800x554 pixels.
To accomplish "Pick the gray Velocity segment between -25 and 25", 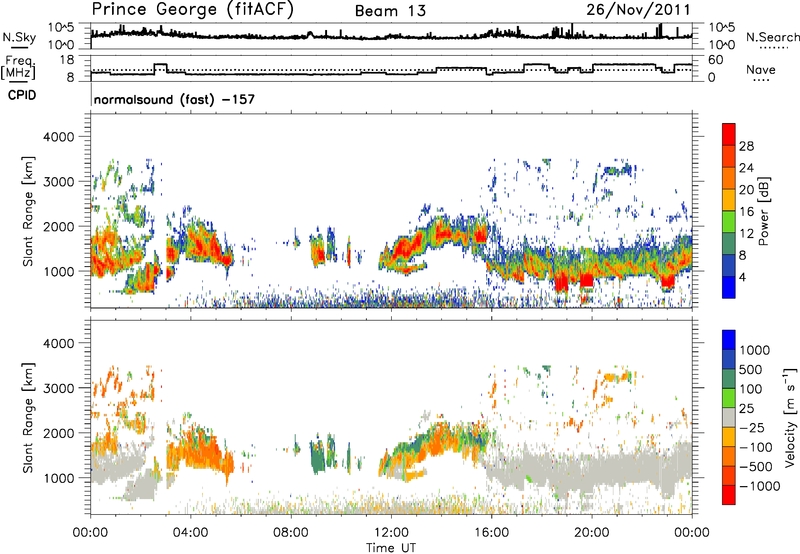I will tap(729, 417).
